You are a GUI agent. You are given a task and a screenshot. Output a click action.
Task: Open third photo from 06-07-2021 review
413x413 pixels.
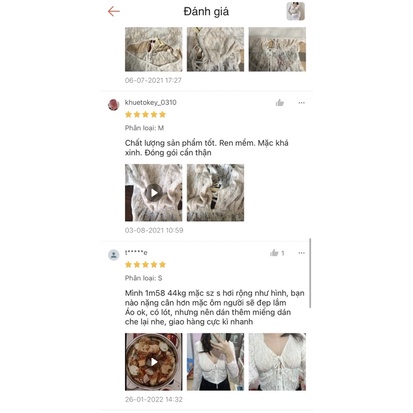(x=277, y=49)
